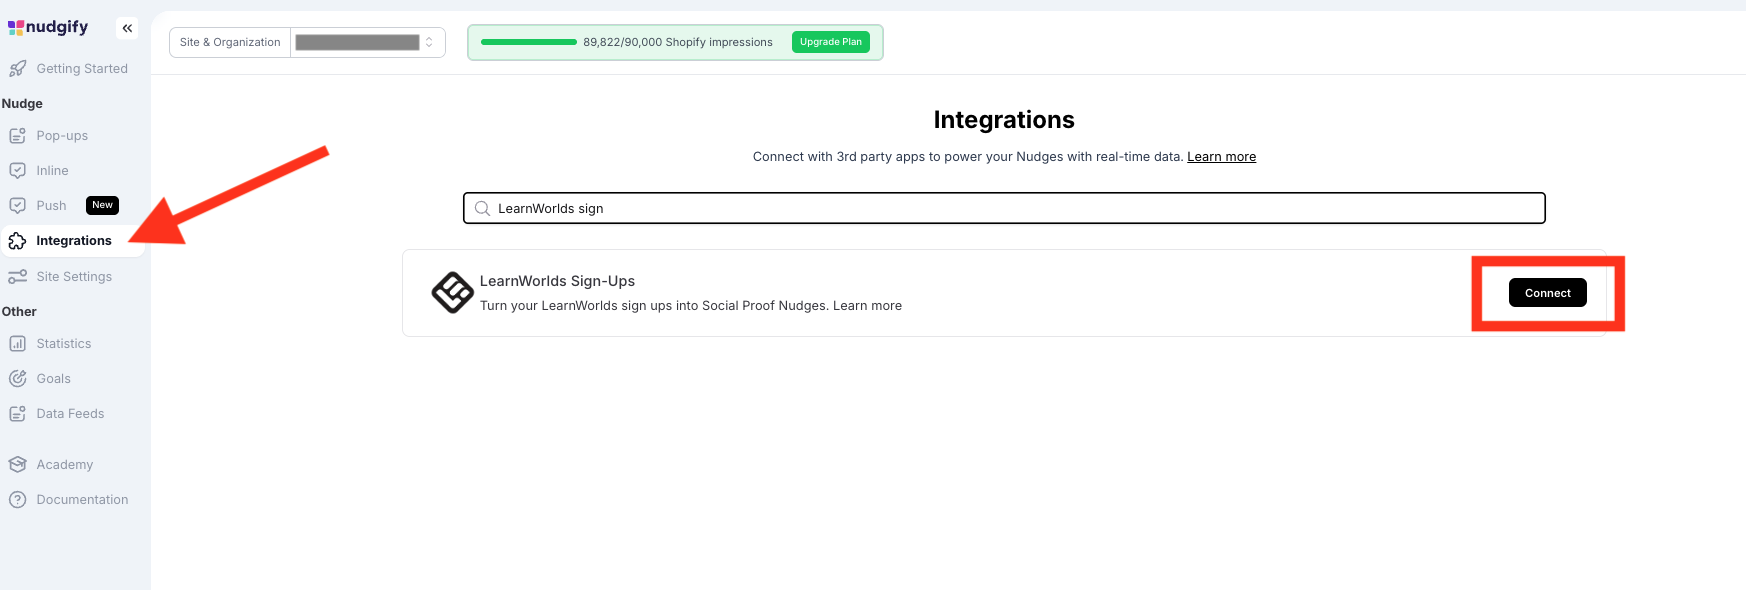The width and height of the screenshot is (1746, 590).
Task: Click the integrations search field
Action: tap(1004, 208)
